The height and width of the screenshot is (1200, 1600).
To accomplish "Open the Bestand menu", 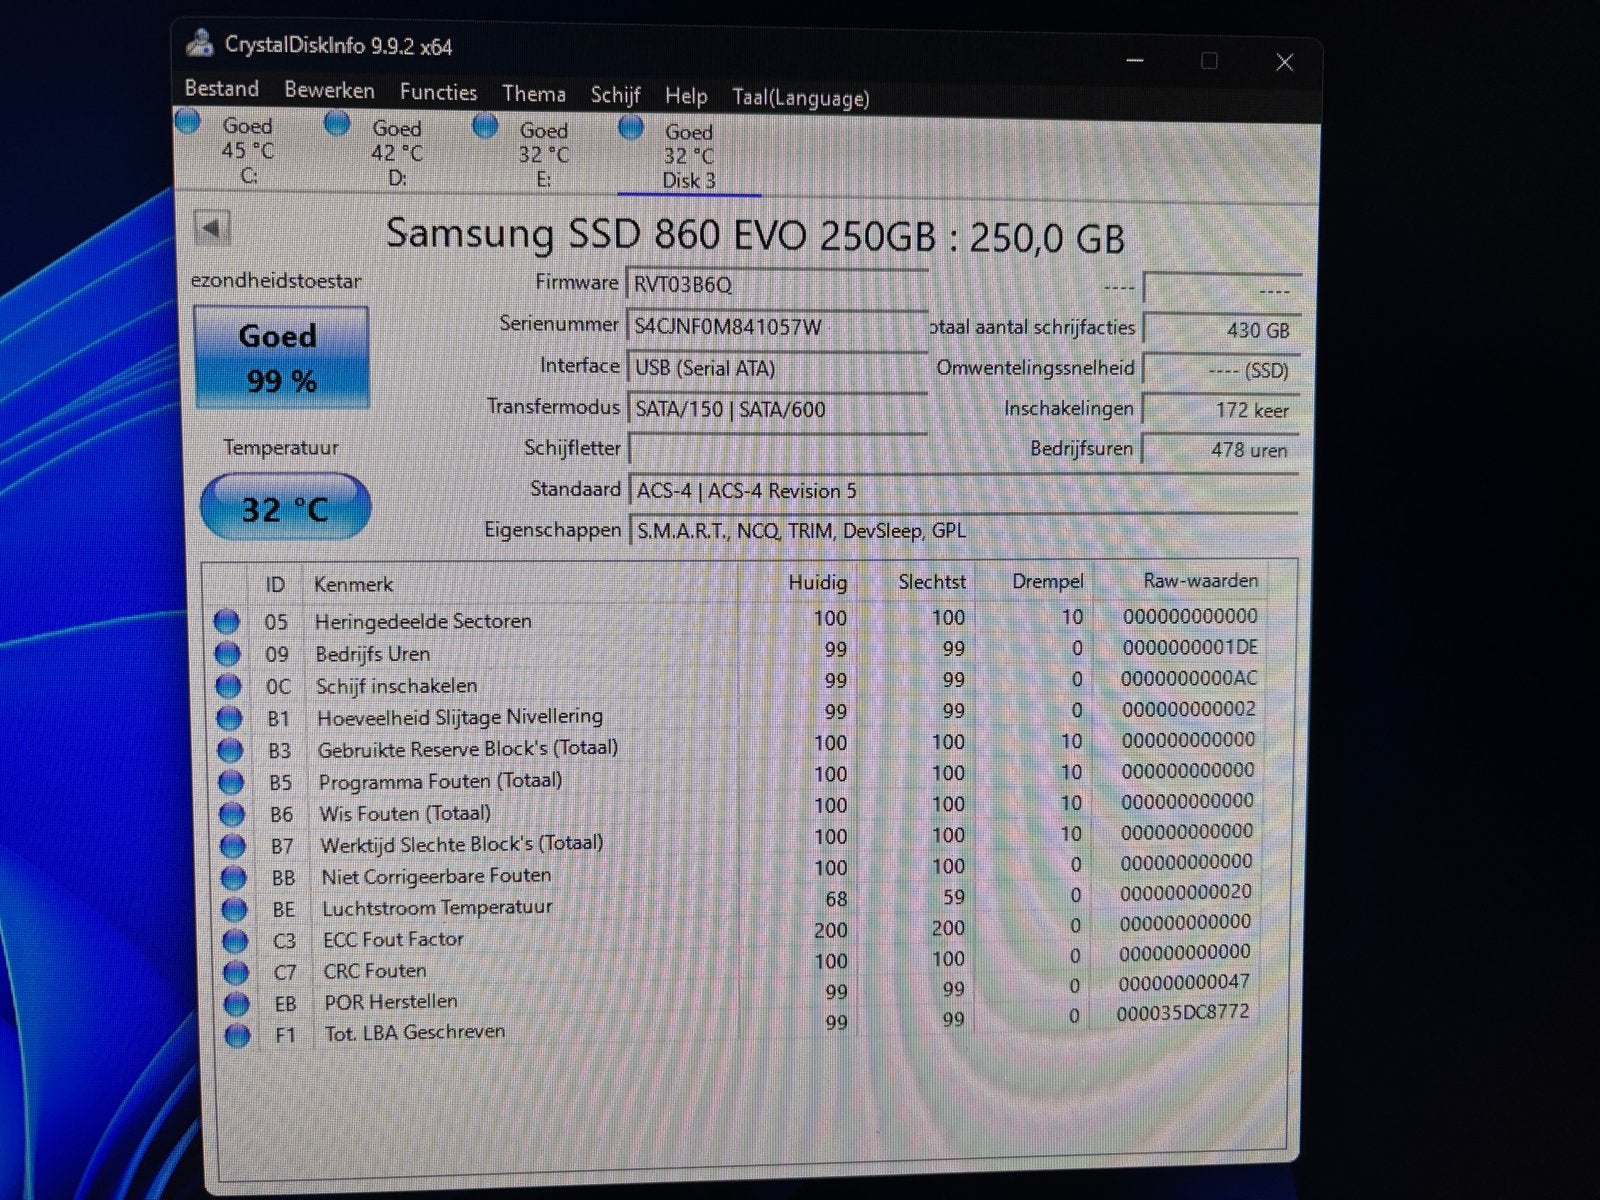I will pos(221,89).
